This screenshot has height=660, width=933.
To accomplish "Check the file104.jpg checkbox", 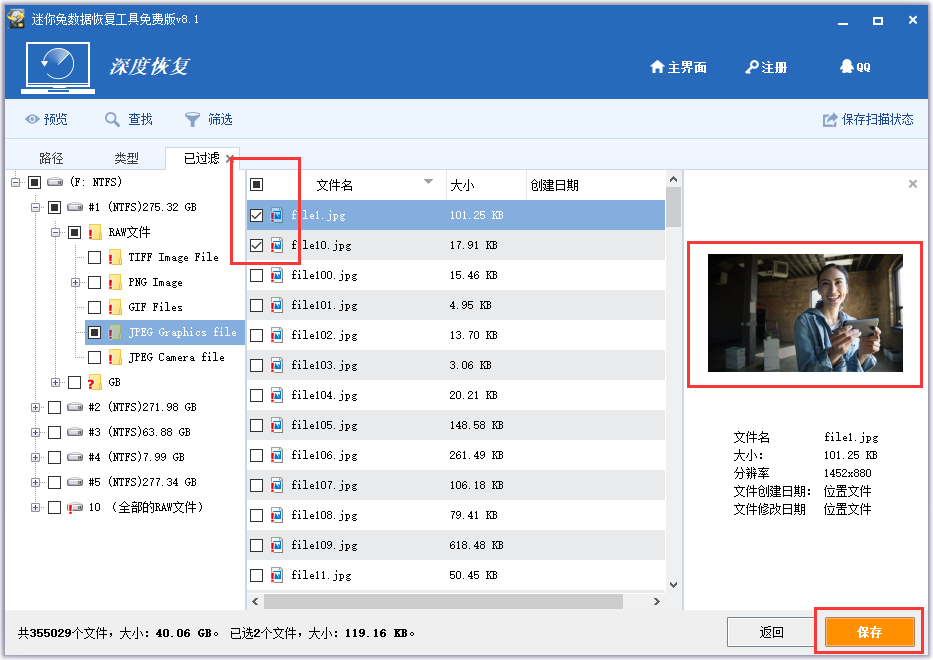I will [x=256, y=395].
